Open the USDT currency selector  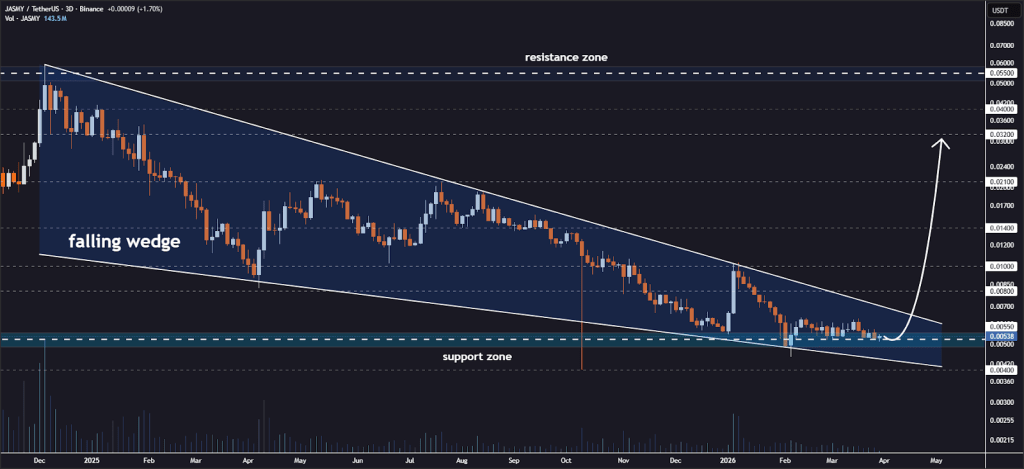click(x=1000, y=10)
